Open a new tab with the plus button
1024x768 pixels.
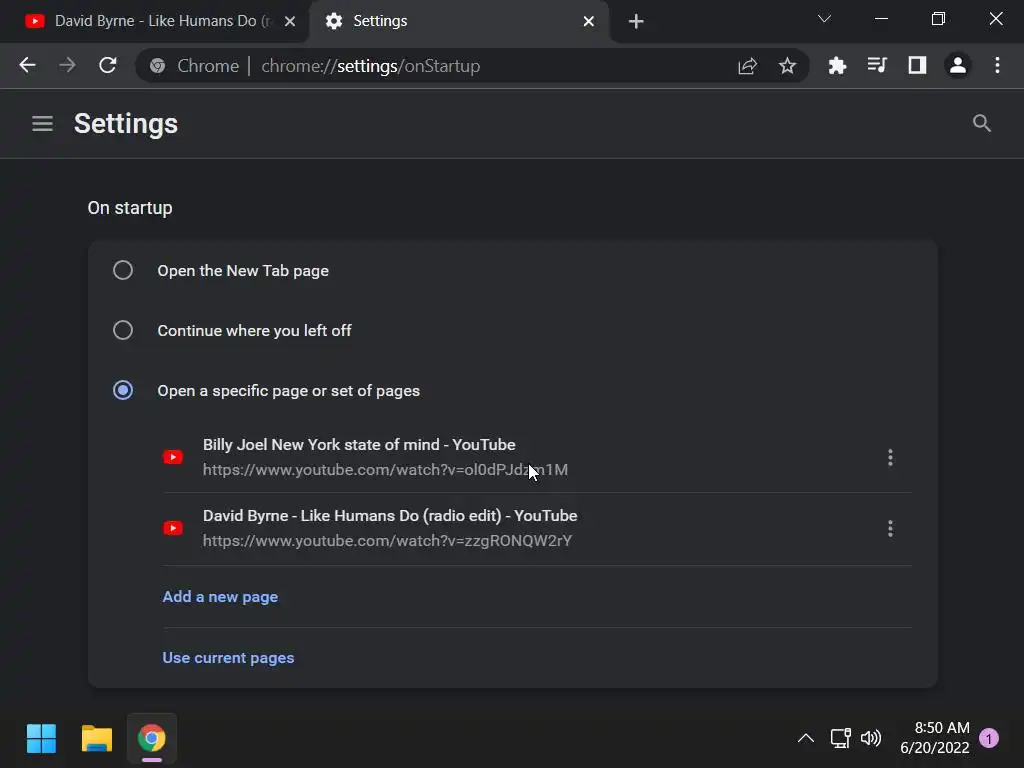click(x=636, y=22)
